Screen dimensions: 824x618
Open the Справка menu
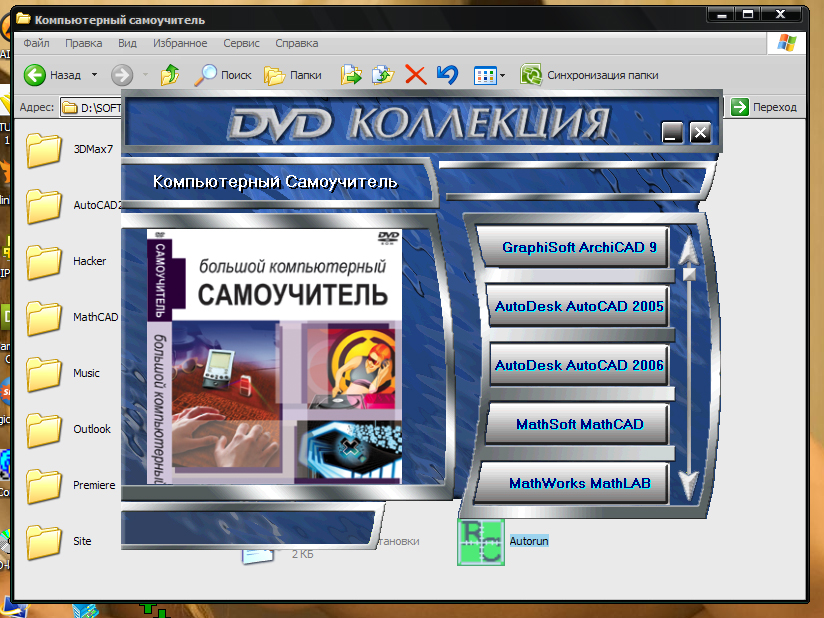coord(296,43)
